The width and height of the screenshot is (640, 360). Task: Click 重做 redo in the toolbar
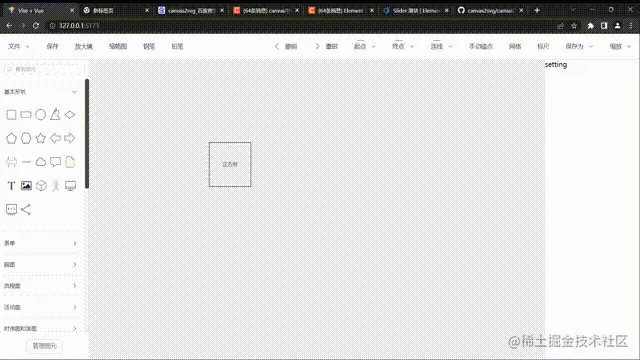[x=327, y=46]
